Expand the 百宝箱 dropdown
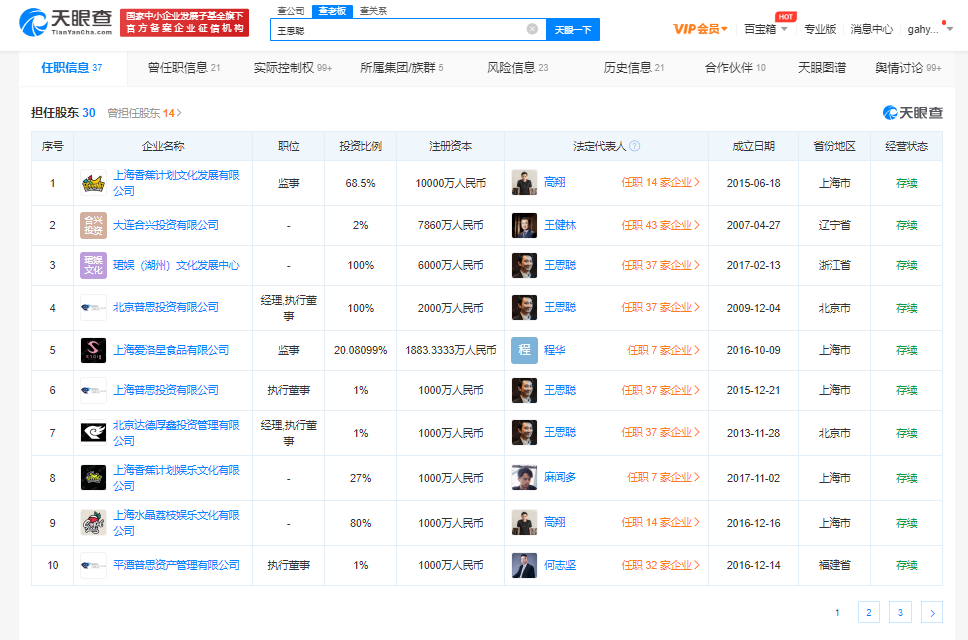Viewport: 968px width, 640px height. (x=766, y=29)
